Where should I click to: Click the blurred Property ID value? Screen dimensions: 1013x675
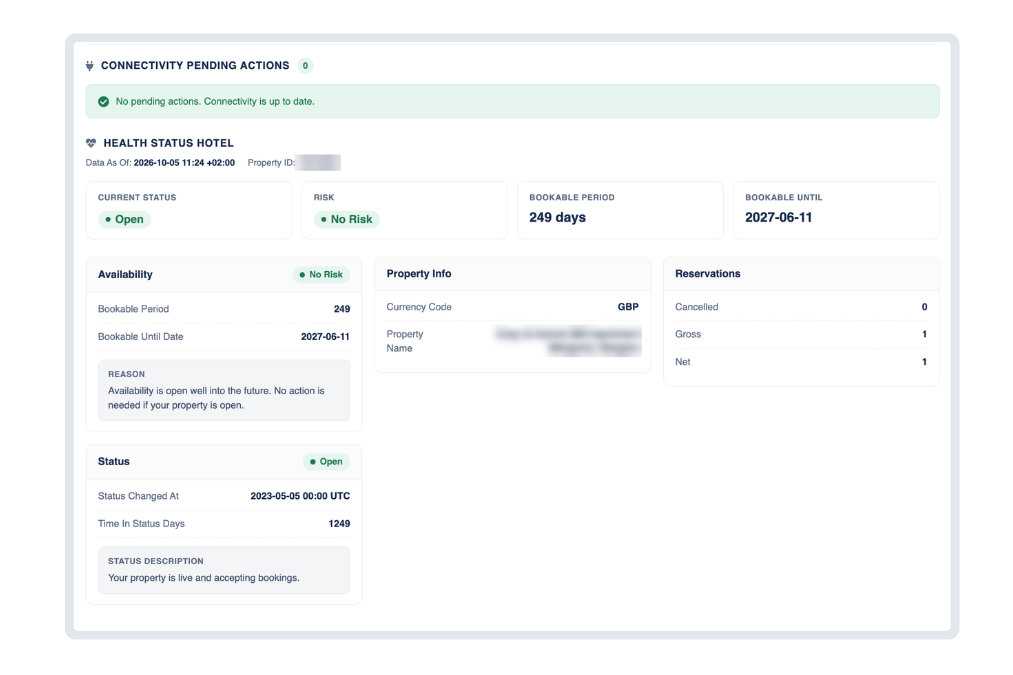(x=319, y=163)
